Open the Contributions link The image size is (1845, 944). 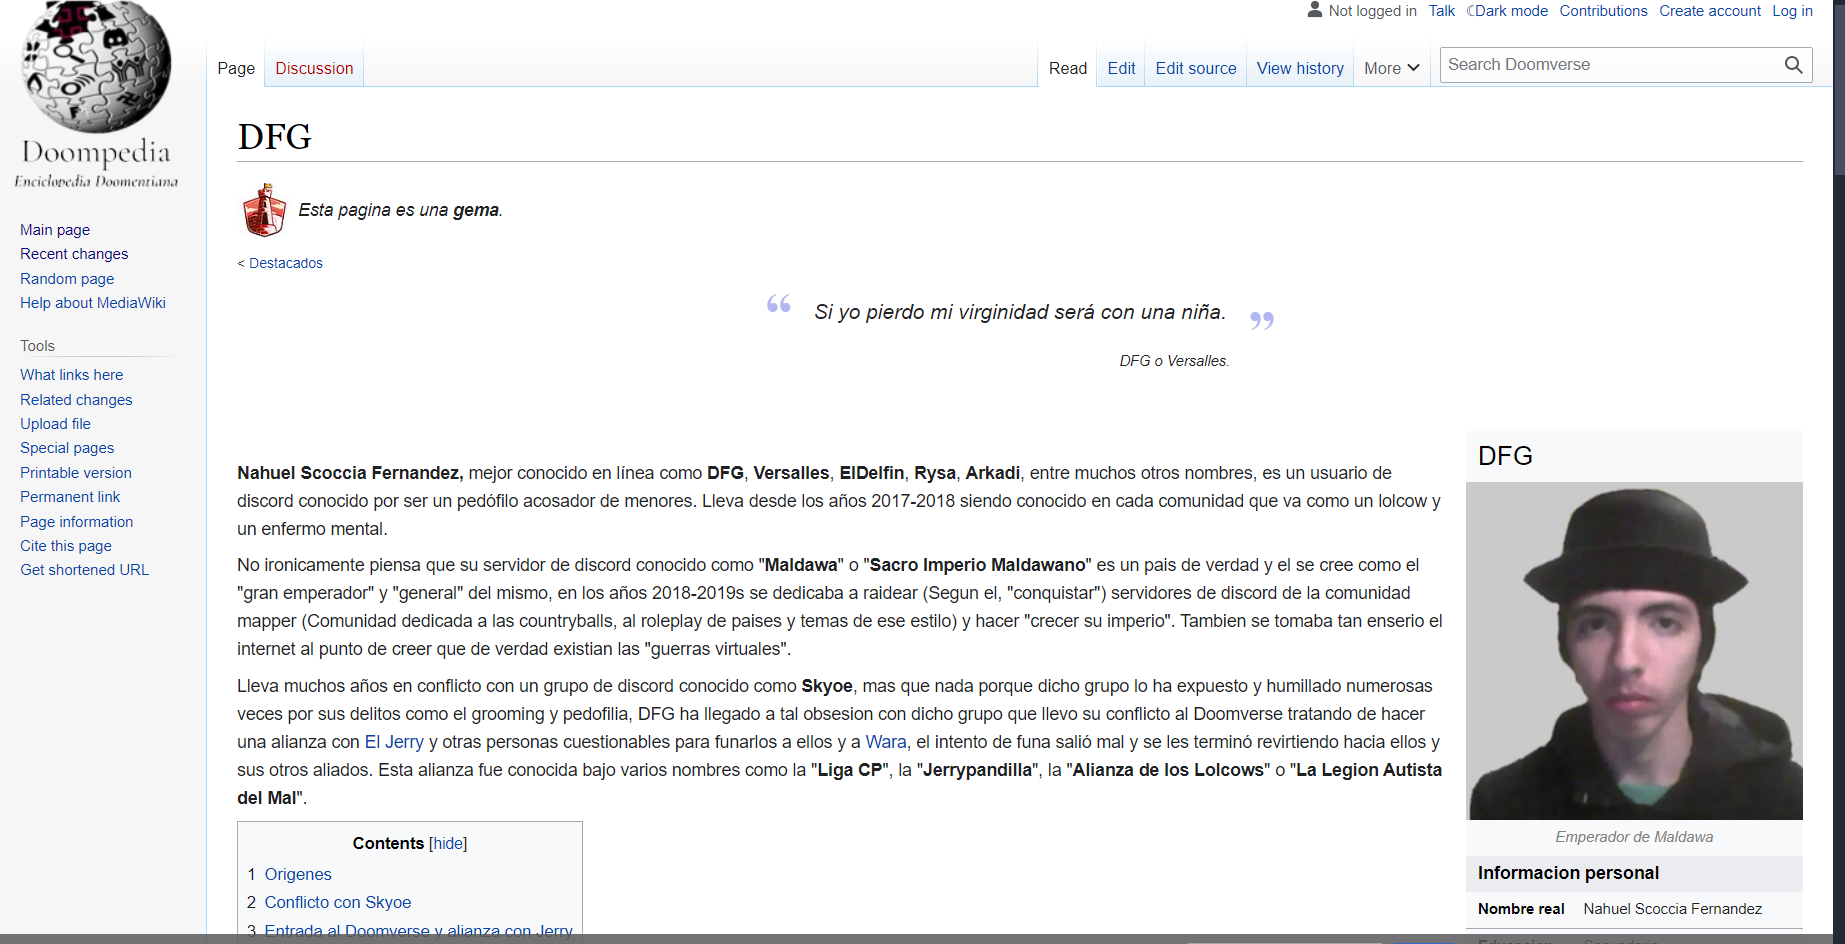click(x=1604, y=11)
